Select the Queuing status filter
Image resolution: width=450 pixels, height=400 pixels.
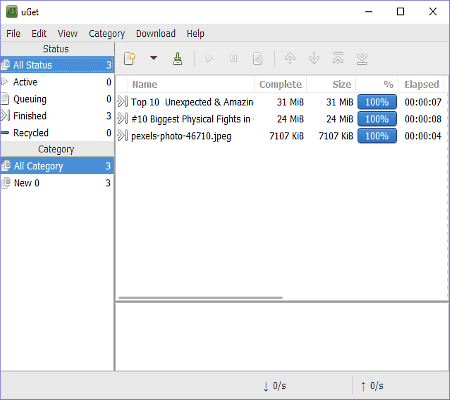coord(57,99)
